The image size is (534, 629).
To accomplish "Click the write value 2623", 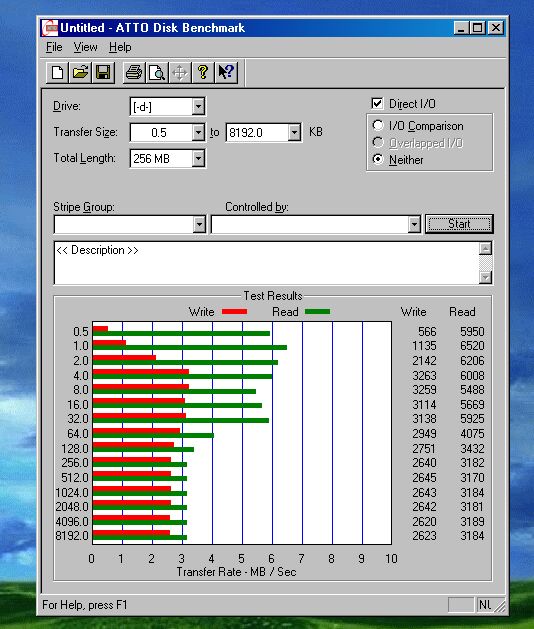I will pyautogui.click(x=424, y=536).
